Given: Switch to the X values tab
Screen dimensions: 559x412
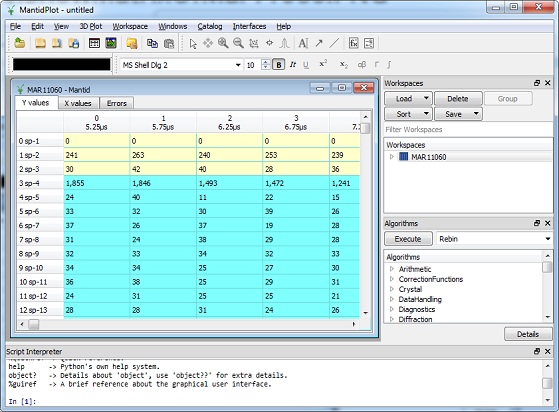Looking at the screenshot, I should coord(78,103).
